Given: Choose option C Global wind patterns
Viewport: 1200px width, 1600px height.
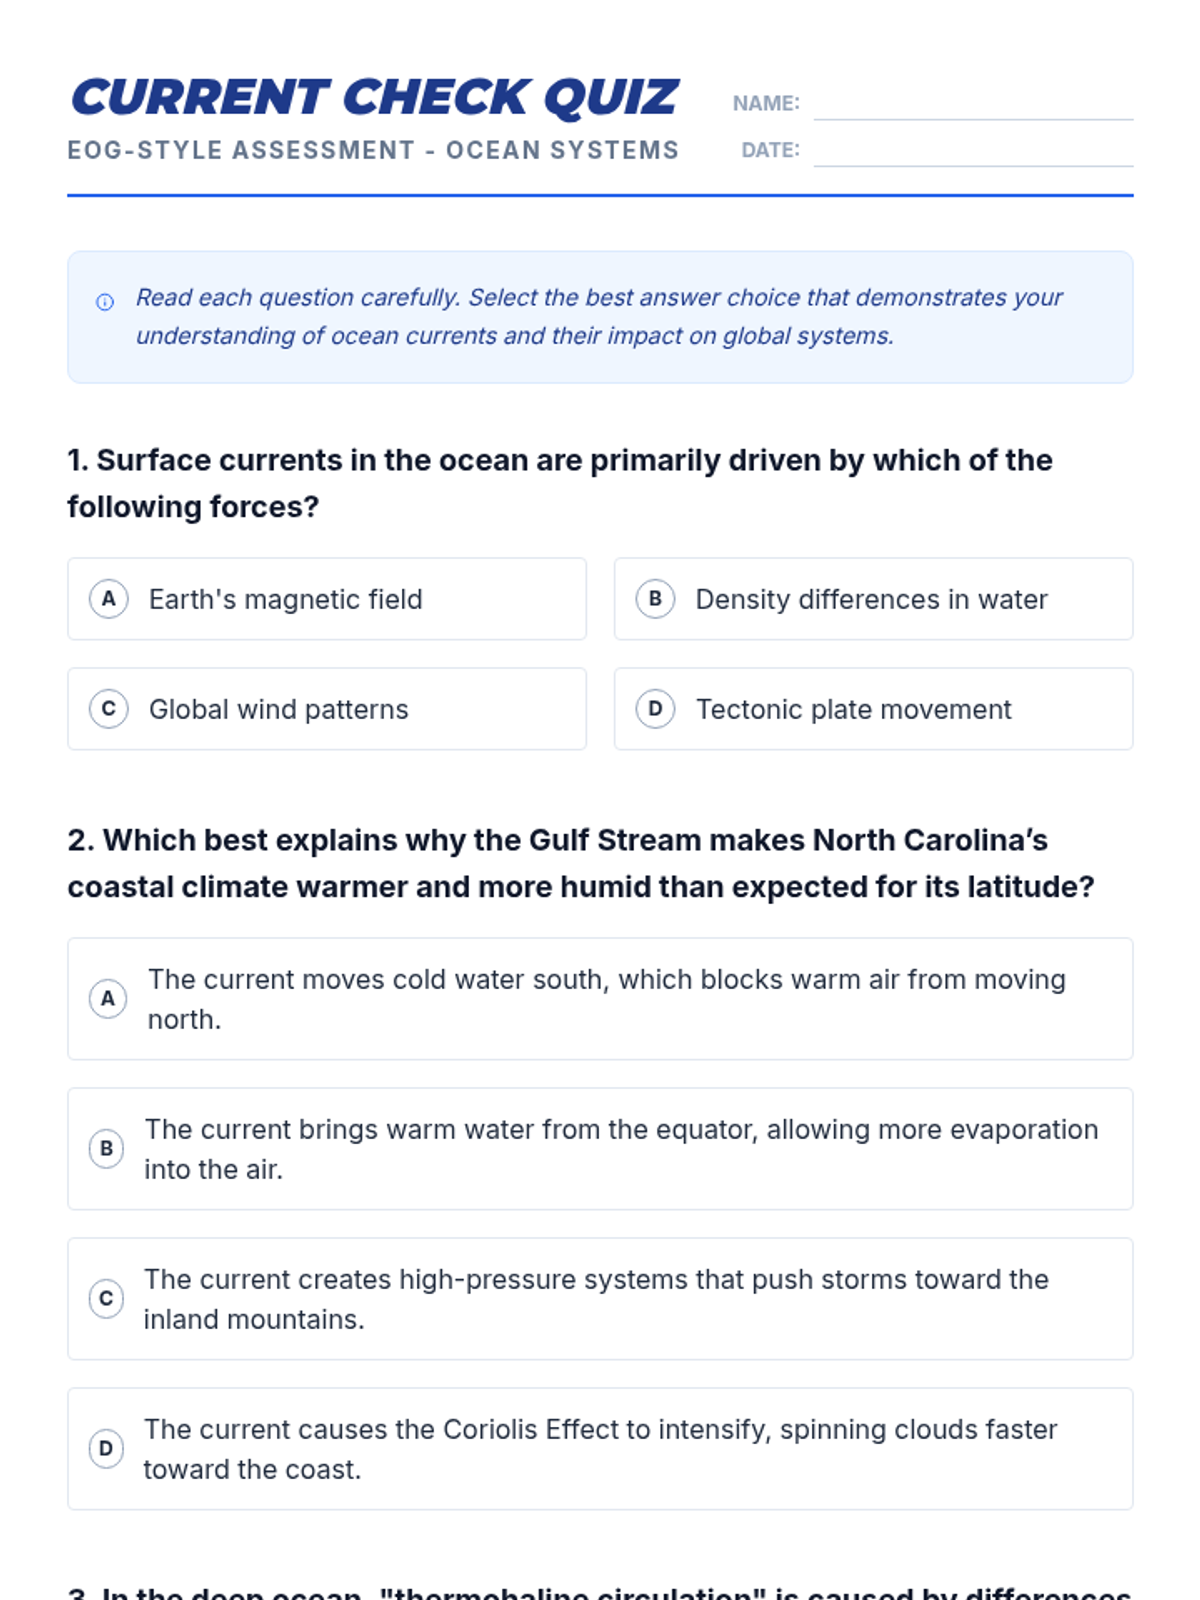Looking at the screenshot, I should [x=278, y=709].
